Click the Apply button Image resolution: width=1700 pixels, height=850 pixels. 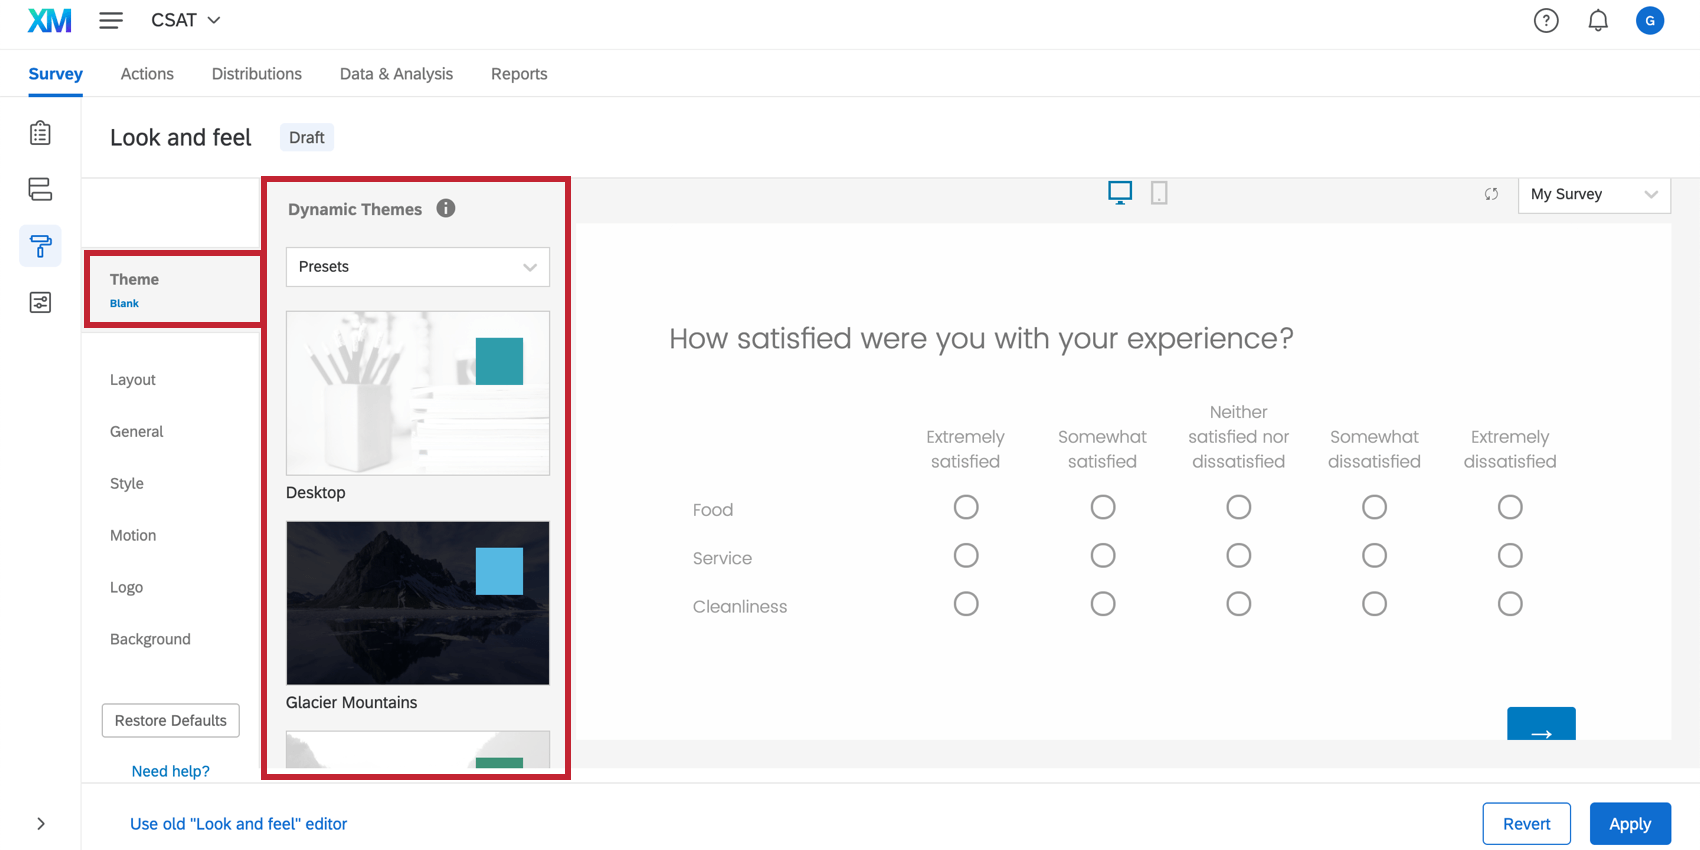1629,824
